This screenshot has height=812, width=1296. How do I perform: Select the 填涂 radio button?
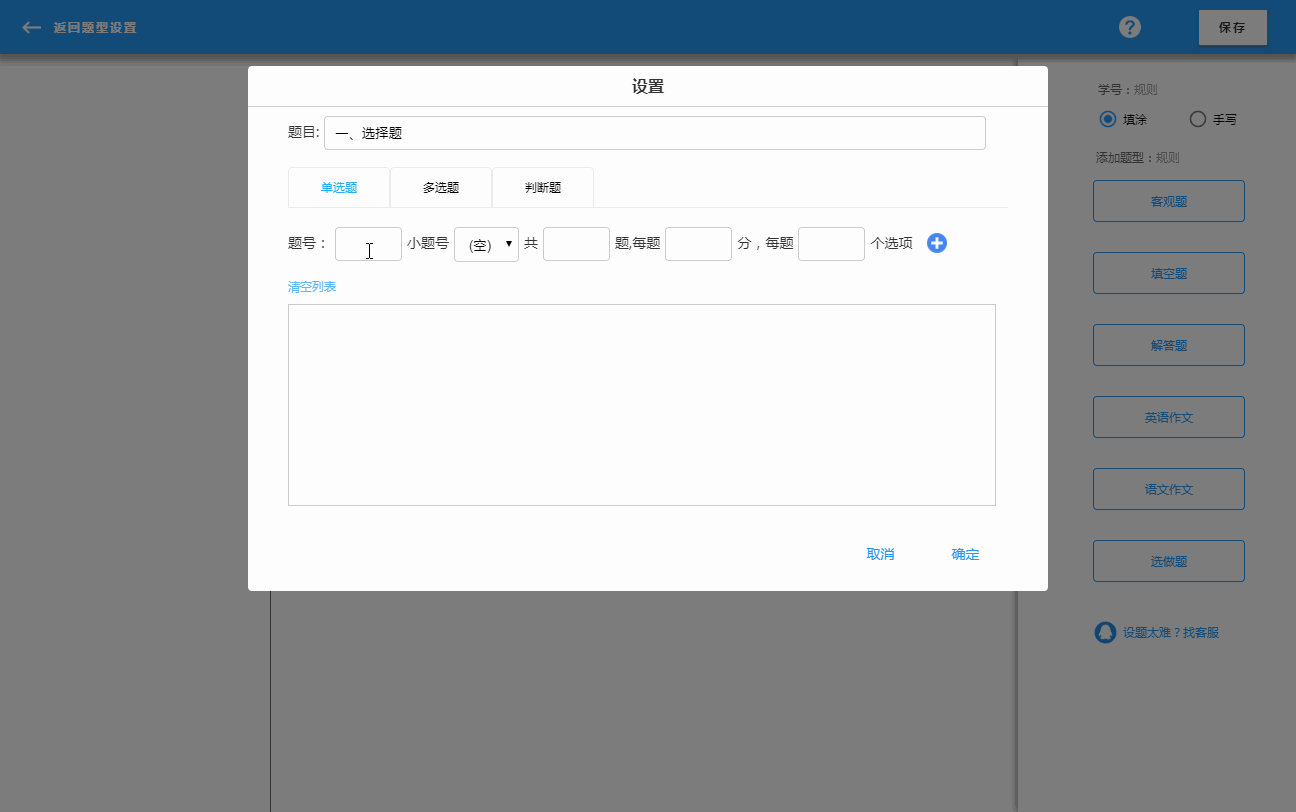1108,119
